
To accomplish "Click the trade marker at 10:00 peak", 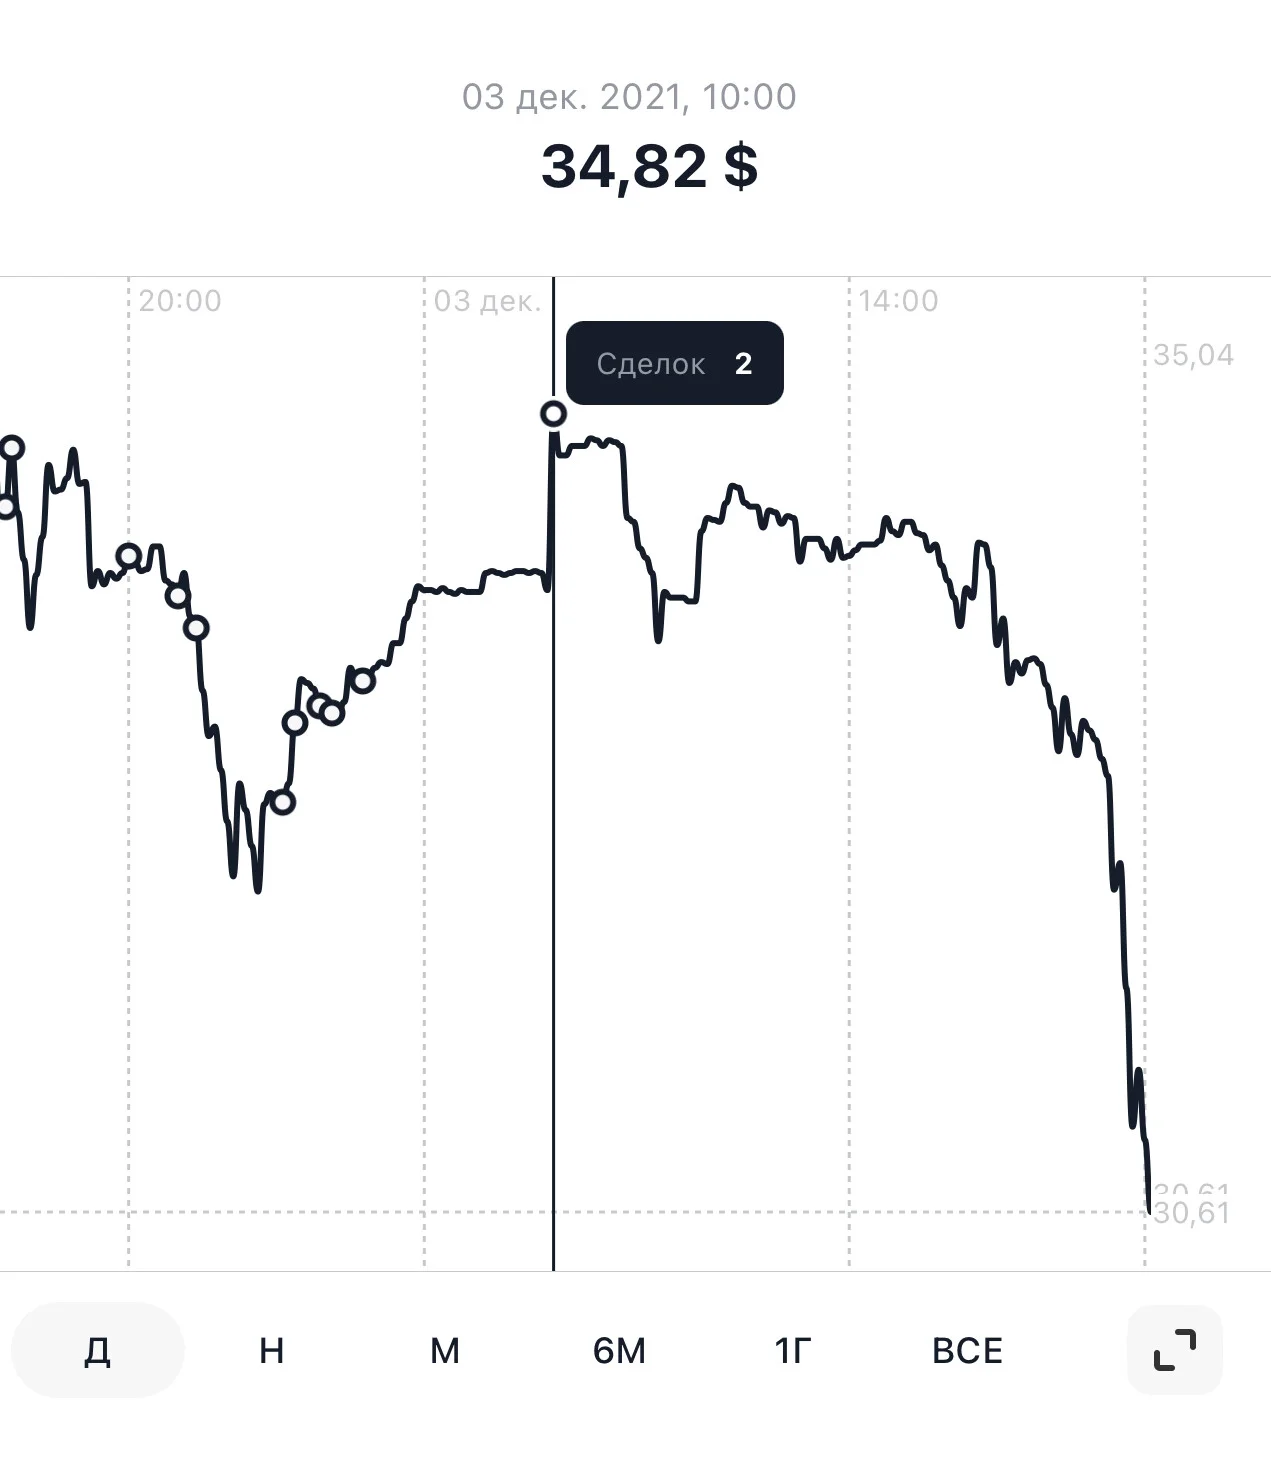I will click(x=553, y=413).
